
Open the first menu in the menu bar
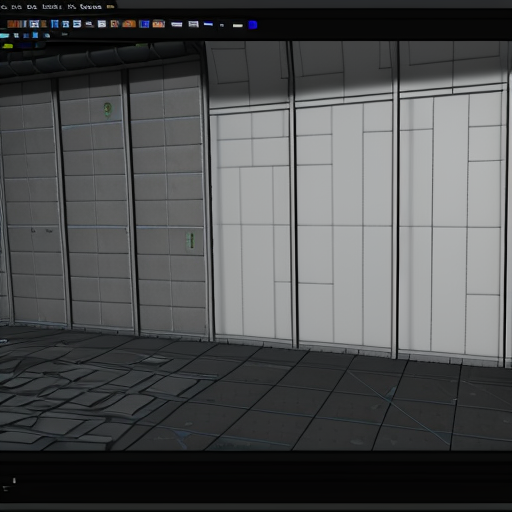pos(4,7)
